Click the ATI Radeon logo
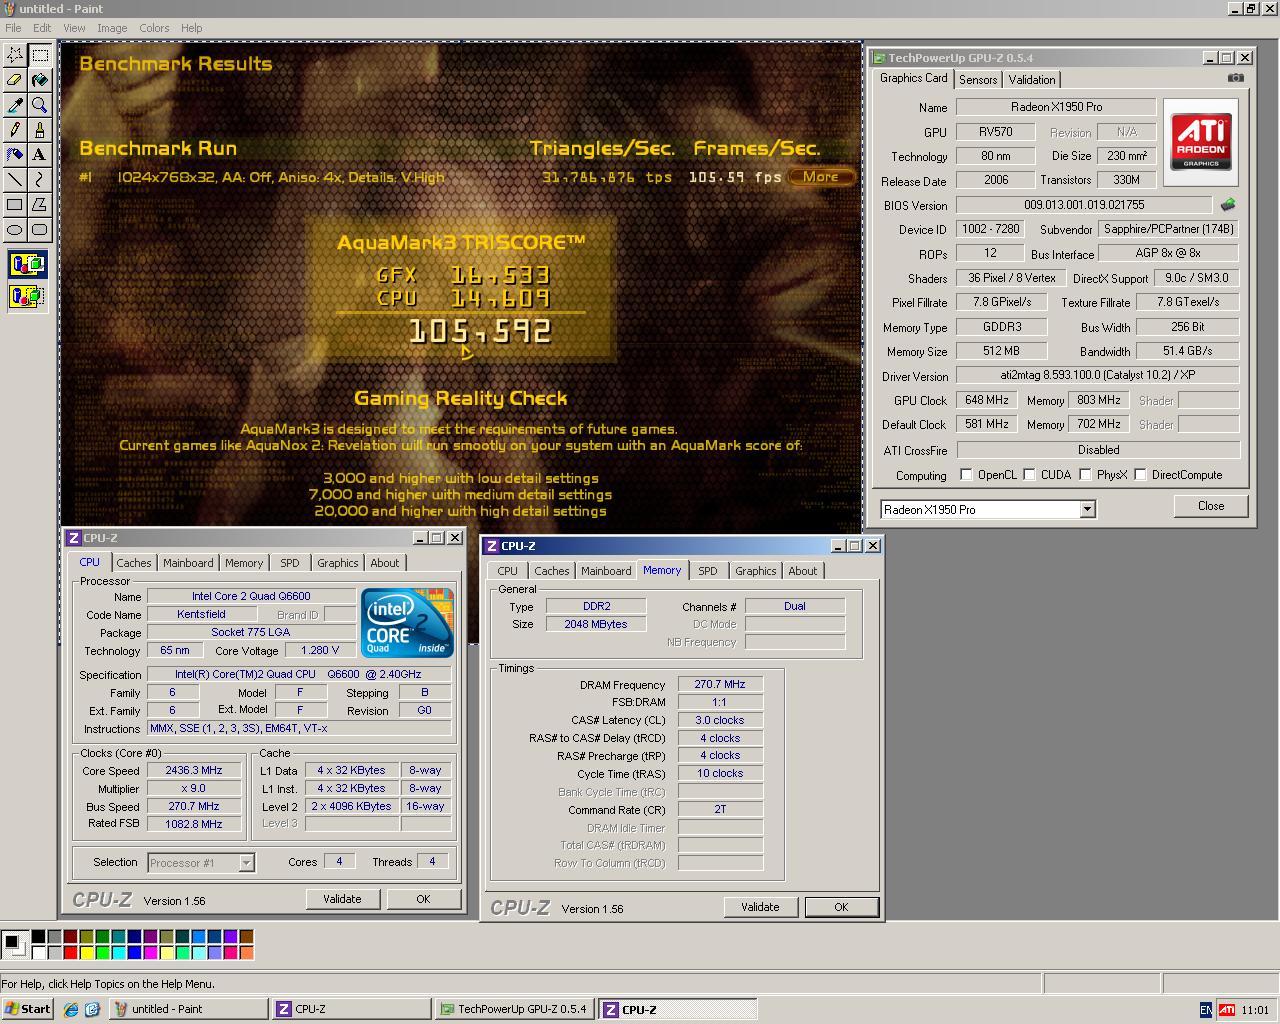1280x1024 pixels. coord(1201,142)
